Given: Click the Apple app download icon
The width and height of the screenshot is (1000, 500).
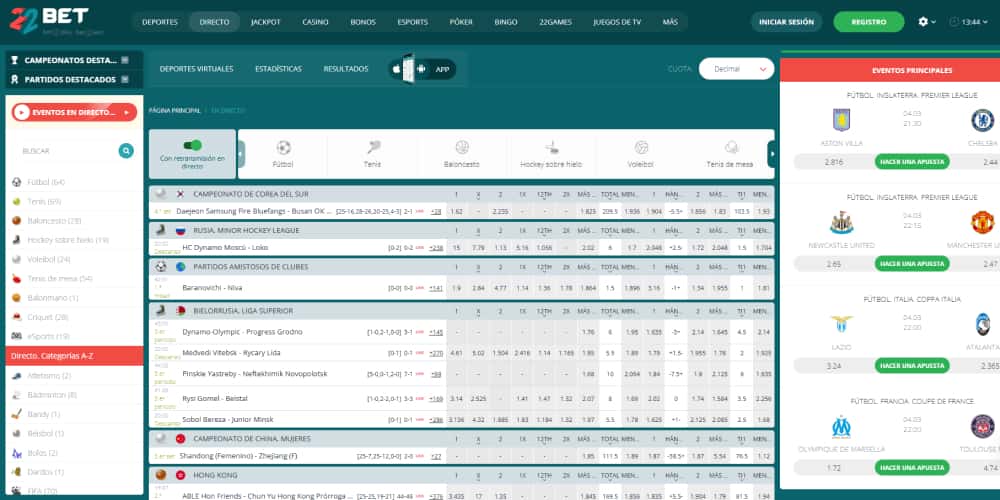Looking at the screenshot, I should coord(396,69).
